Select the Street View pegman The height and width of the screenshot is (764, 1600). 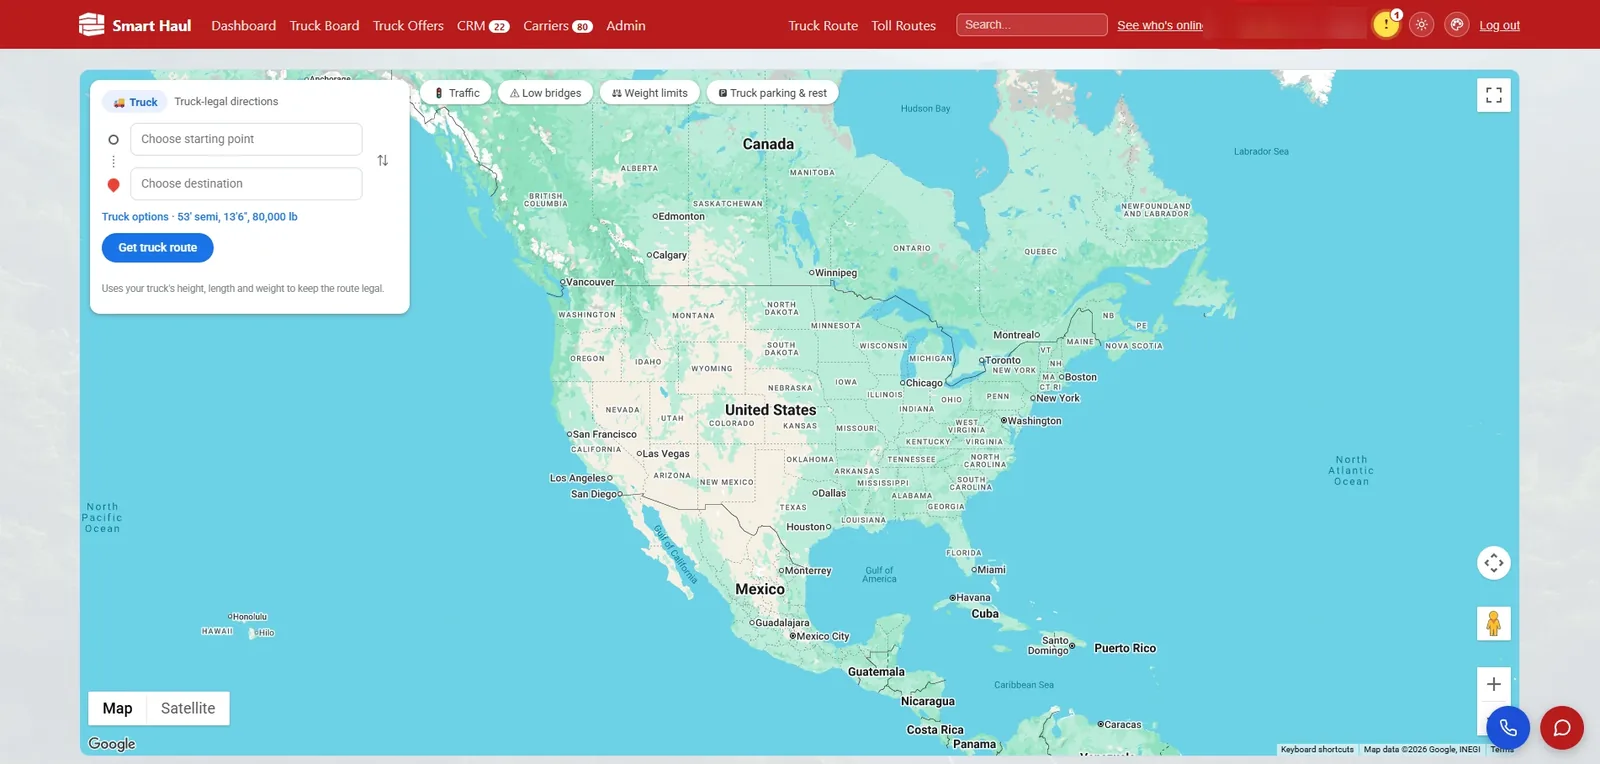pyautogui.click(x=1494, y=623)
